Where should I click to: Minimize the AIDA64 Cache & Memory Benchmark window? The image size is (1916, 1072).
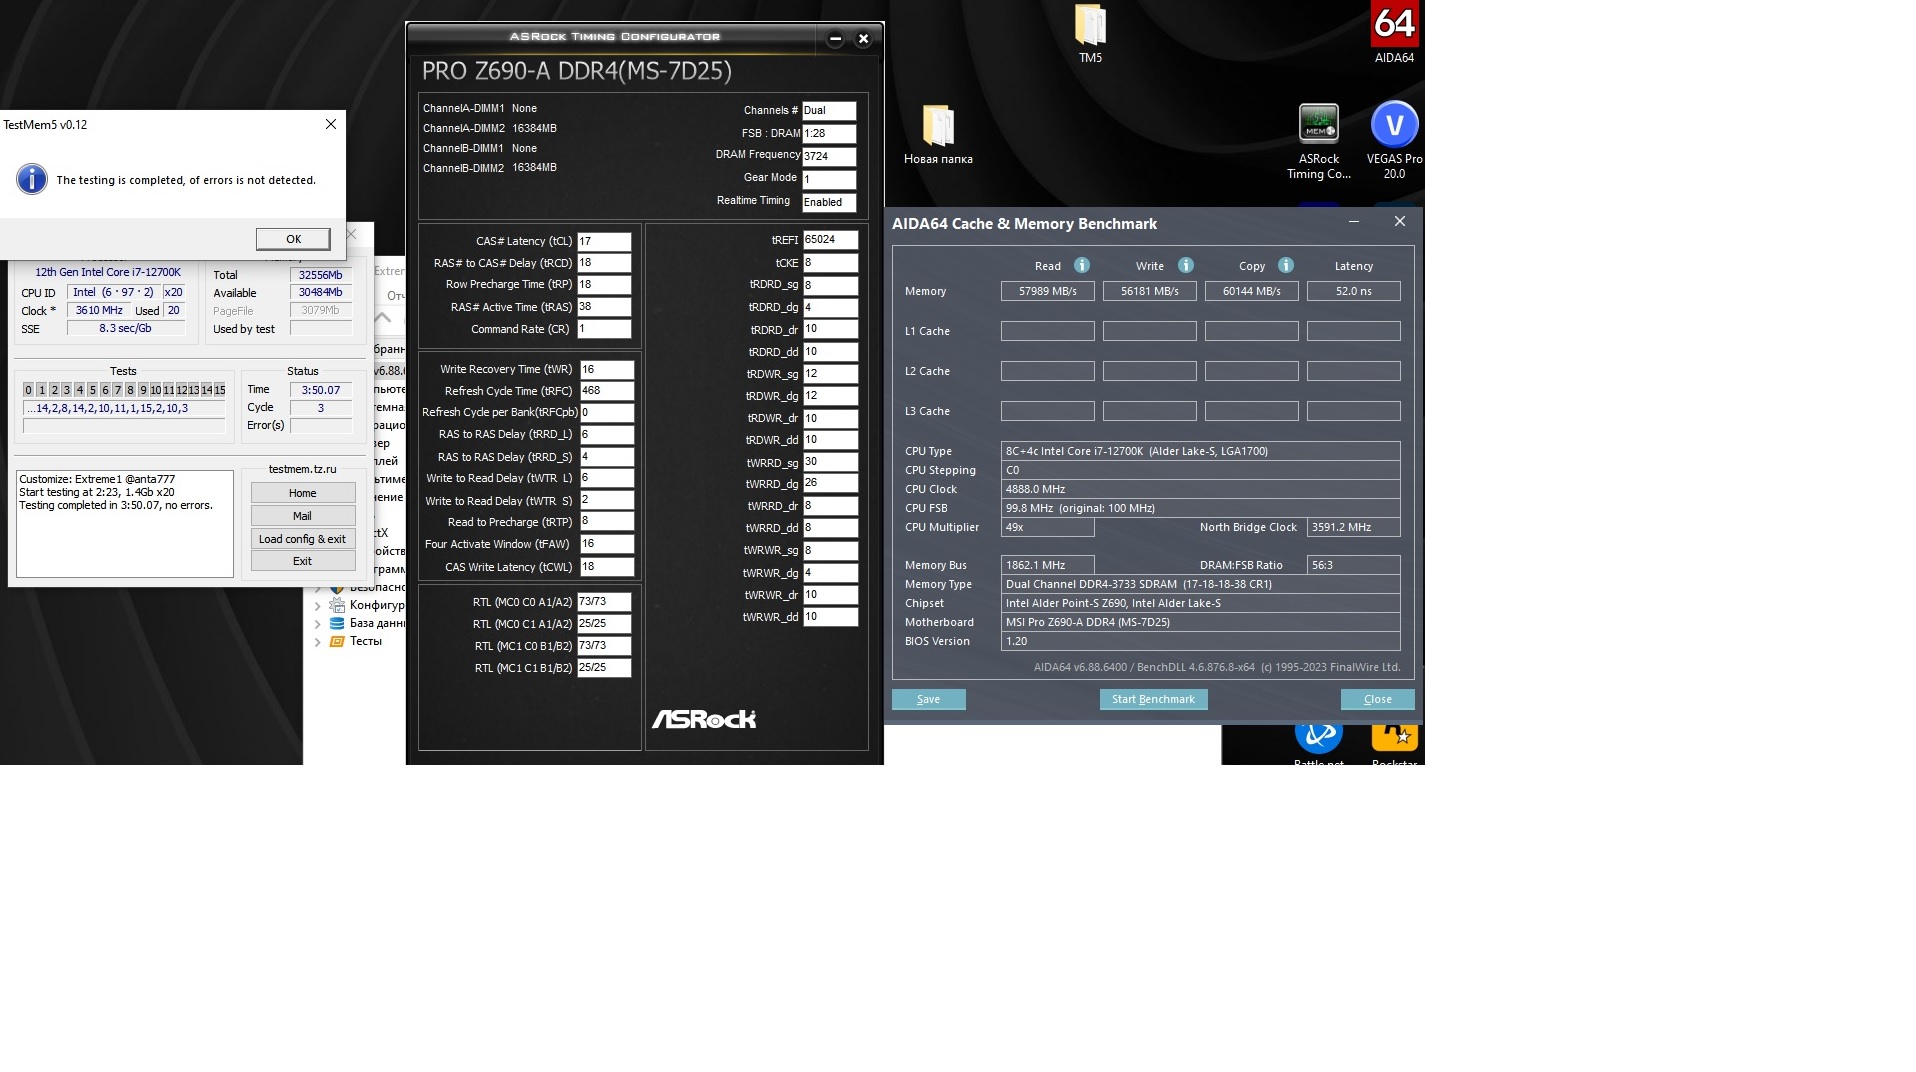pos(1353,222)
